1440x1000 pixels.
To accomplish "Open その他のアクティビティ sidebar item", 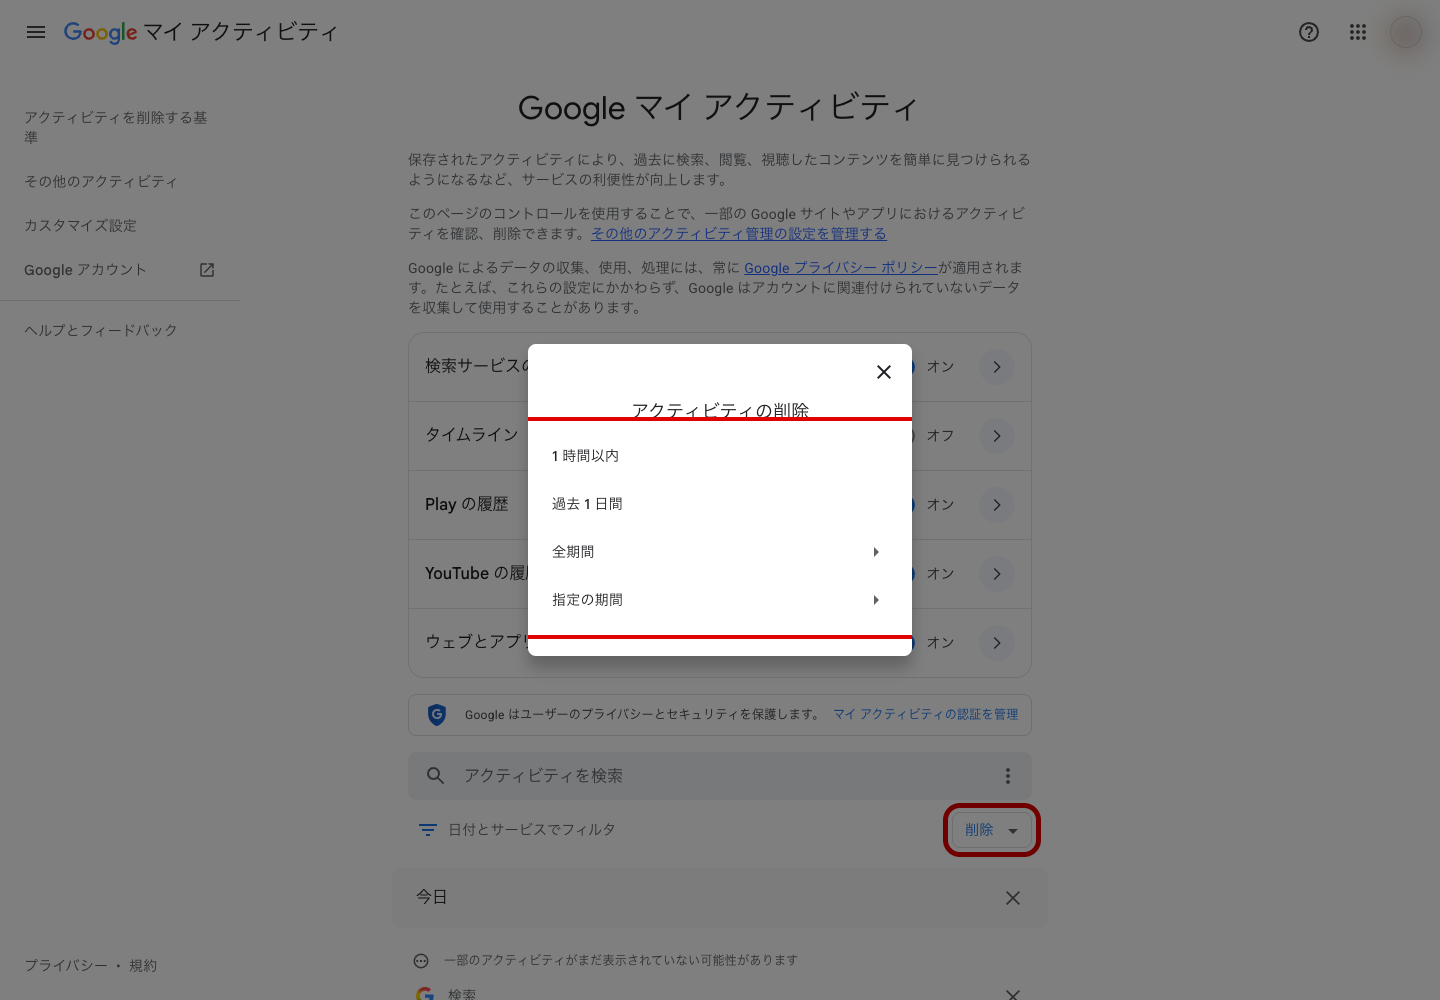I will coord(101,182).
